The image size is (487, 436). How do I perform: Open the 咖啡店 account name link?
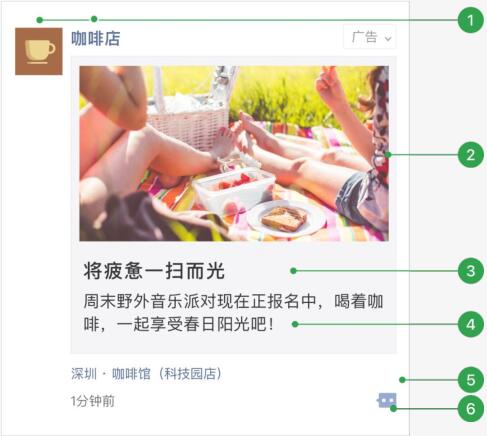click(96, 38)
